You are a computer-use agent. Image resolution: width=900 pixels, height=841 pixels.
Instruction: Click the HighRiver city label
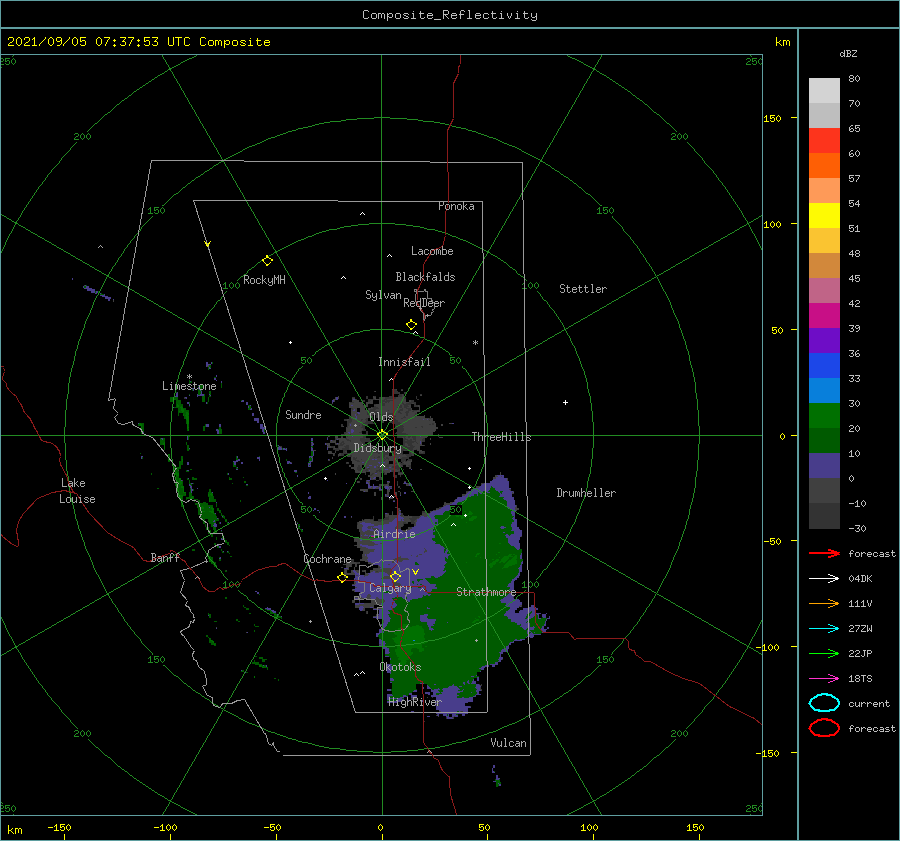click(415, 702)
